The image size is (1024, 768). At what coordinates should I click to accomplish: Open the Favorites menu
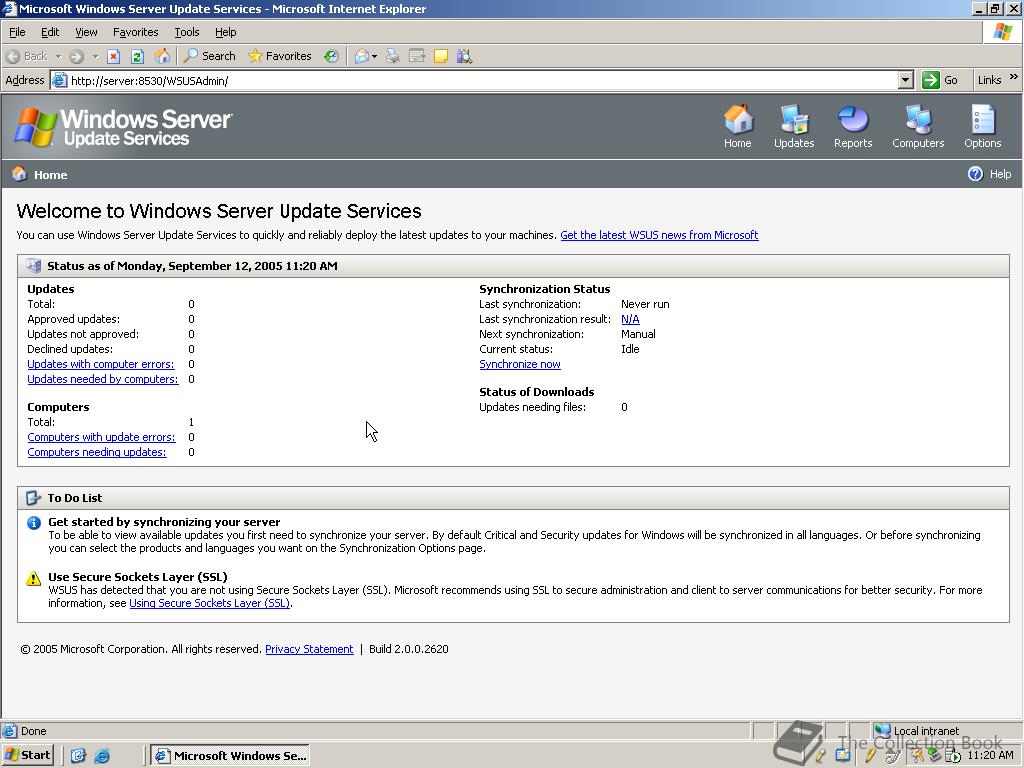[135, 32]
